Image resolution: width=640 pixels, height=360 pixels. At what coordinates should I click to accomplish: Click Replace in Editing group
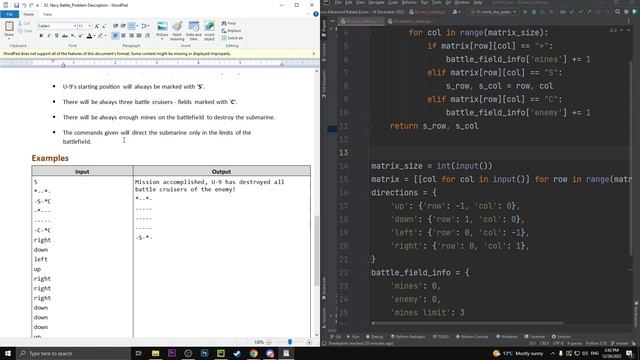coord(231,31)
